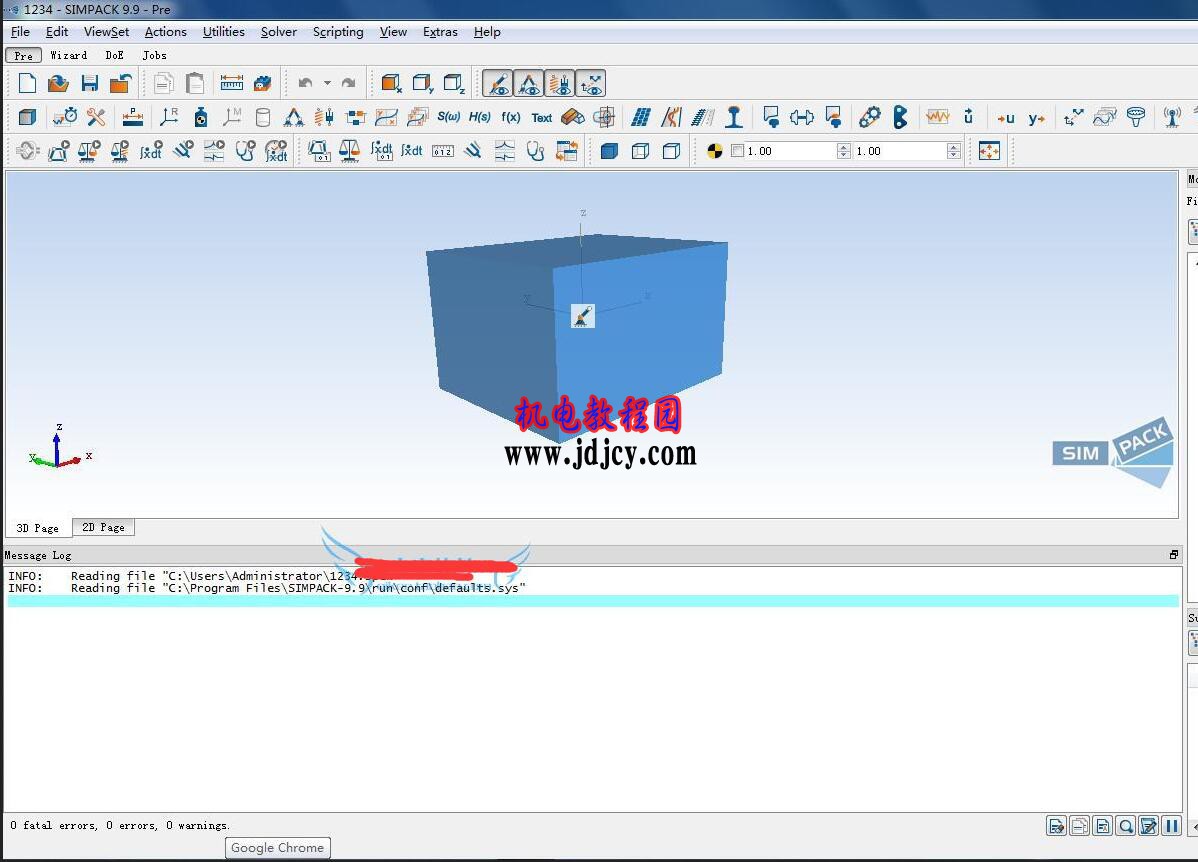1198x862 pixels.
Task: Create a rail profile element icon
Action: [734, 117]
